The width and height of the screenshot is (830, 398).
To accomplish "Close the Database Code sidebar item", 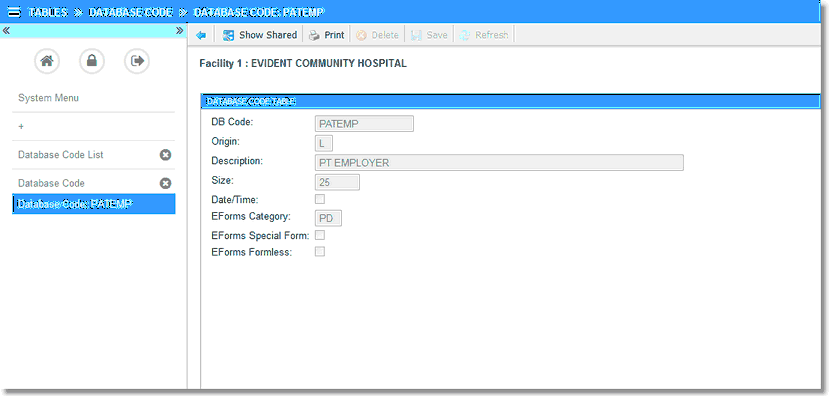I will coord(166,184).
